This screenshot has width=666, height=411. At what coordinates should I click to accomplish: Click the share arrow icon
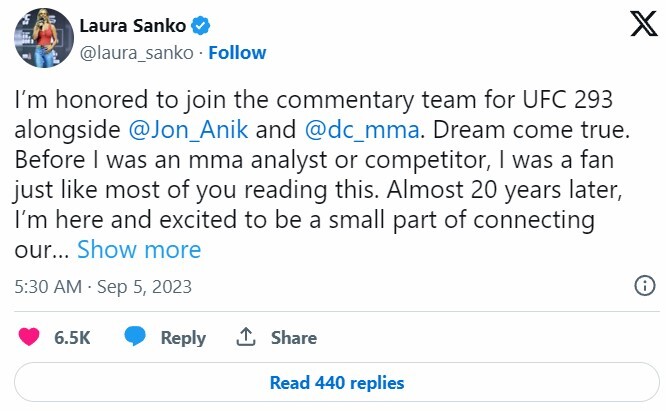point(244,338)
